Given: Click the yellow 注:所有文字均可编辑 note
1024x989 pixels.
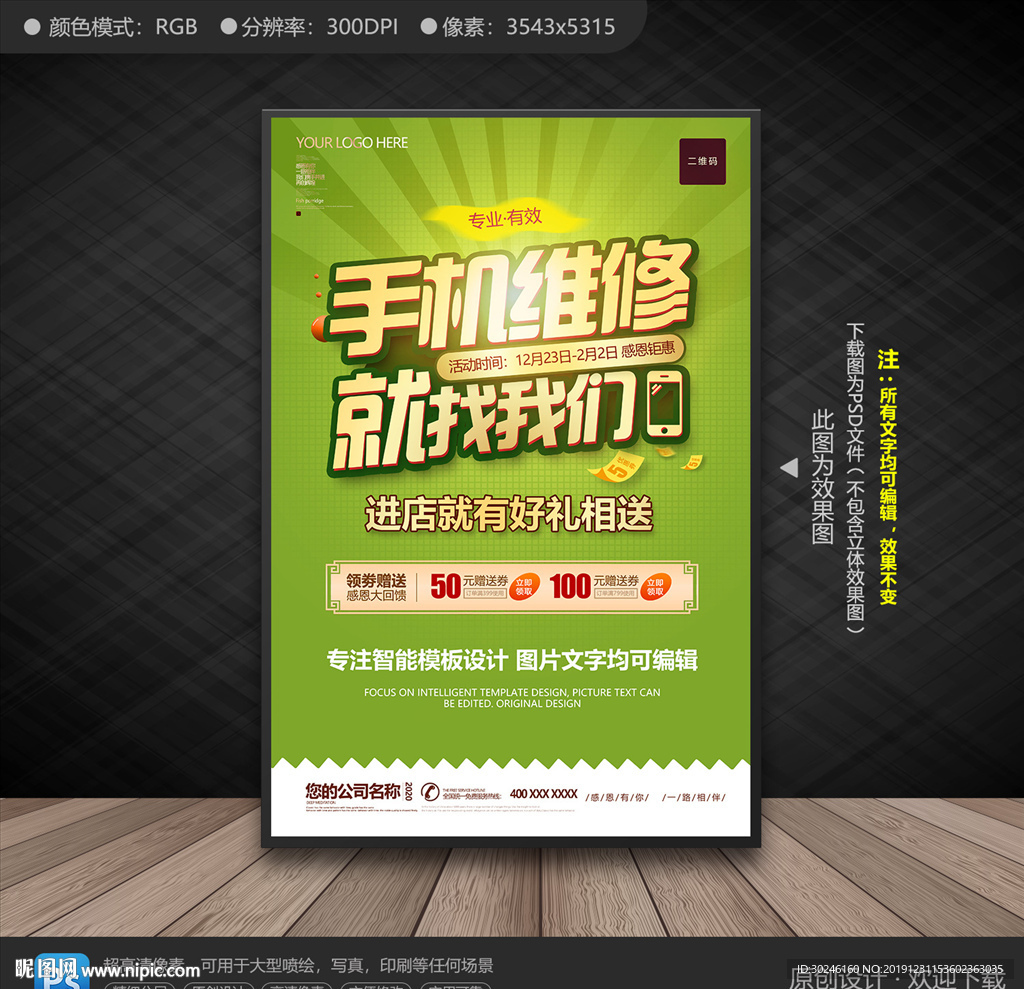Looking at the screenshot, I should click(888, 477).
